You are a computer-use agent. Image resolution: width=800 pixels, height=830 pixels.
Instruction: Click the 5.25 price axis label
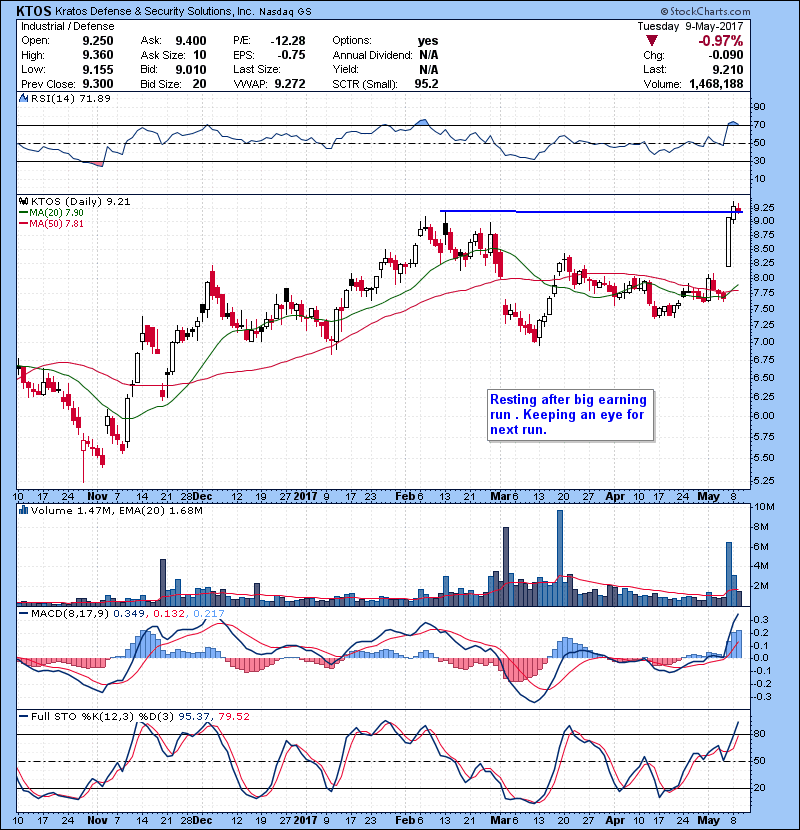coord(763,481)
